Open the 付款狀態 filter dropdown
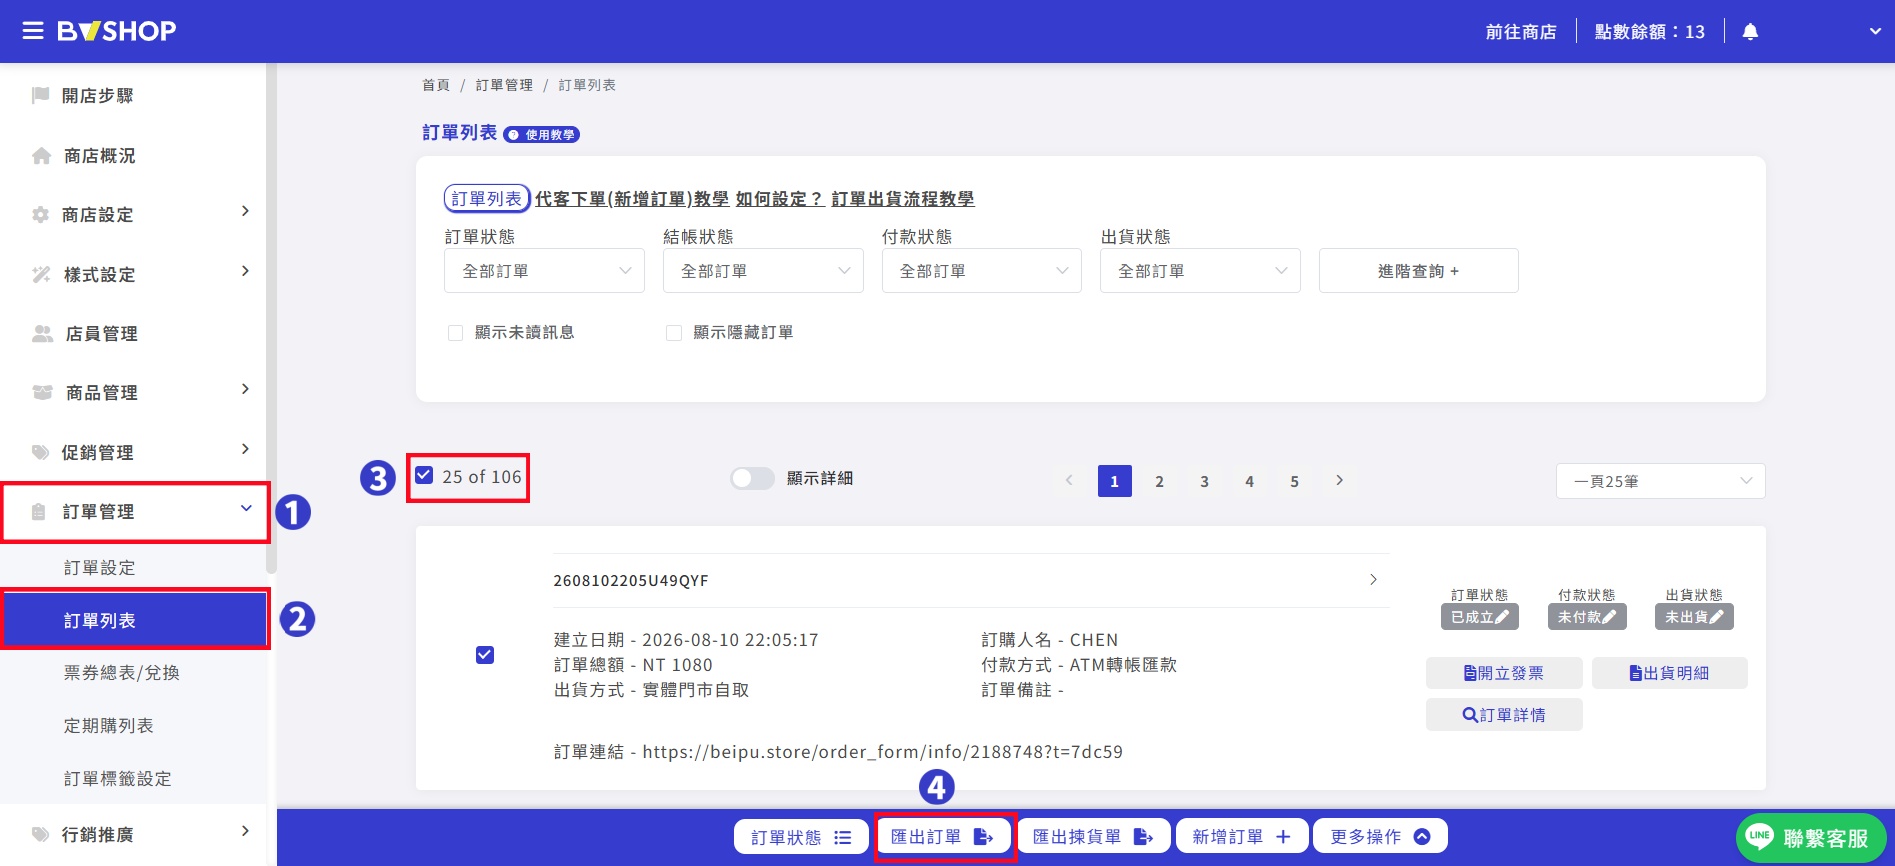 pyautogui.click(x=982, y=271)
